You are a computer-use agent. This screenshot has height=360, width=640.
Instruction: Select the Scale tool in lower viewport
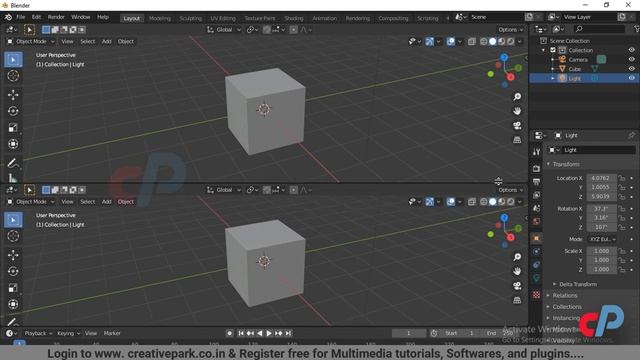click(x=13, y=288)
